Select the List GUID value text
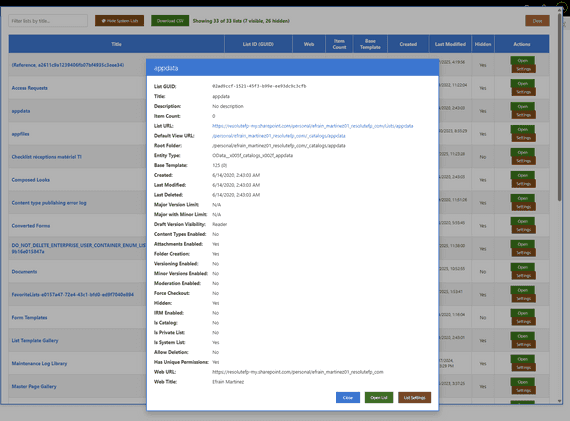The width and height of the screenshot is (570, 421). pyautogui.click(x=259, y=86)
